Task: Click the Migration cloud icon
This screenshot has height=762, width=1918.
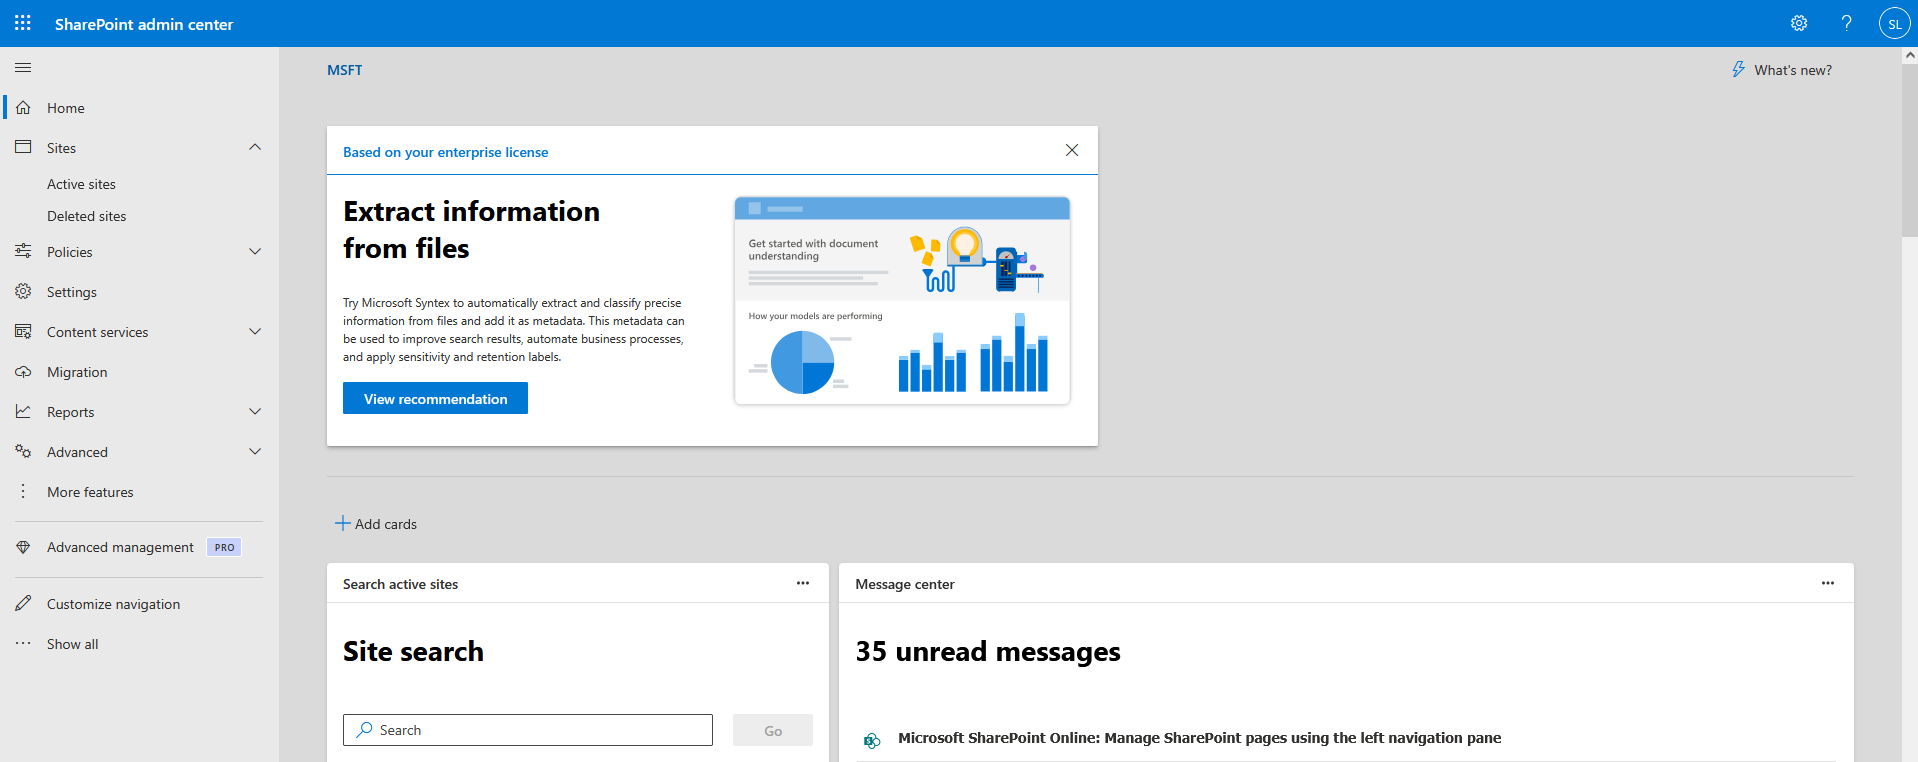Action: click(x=23, y=371)
